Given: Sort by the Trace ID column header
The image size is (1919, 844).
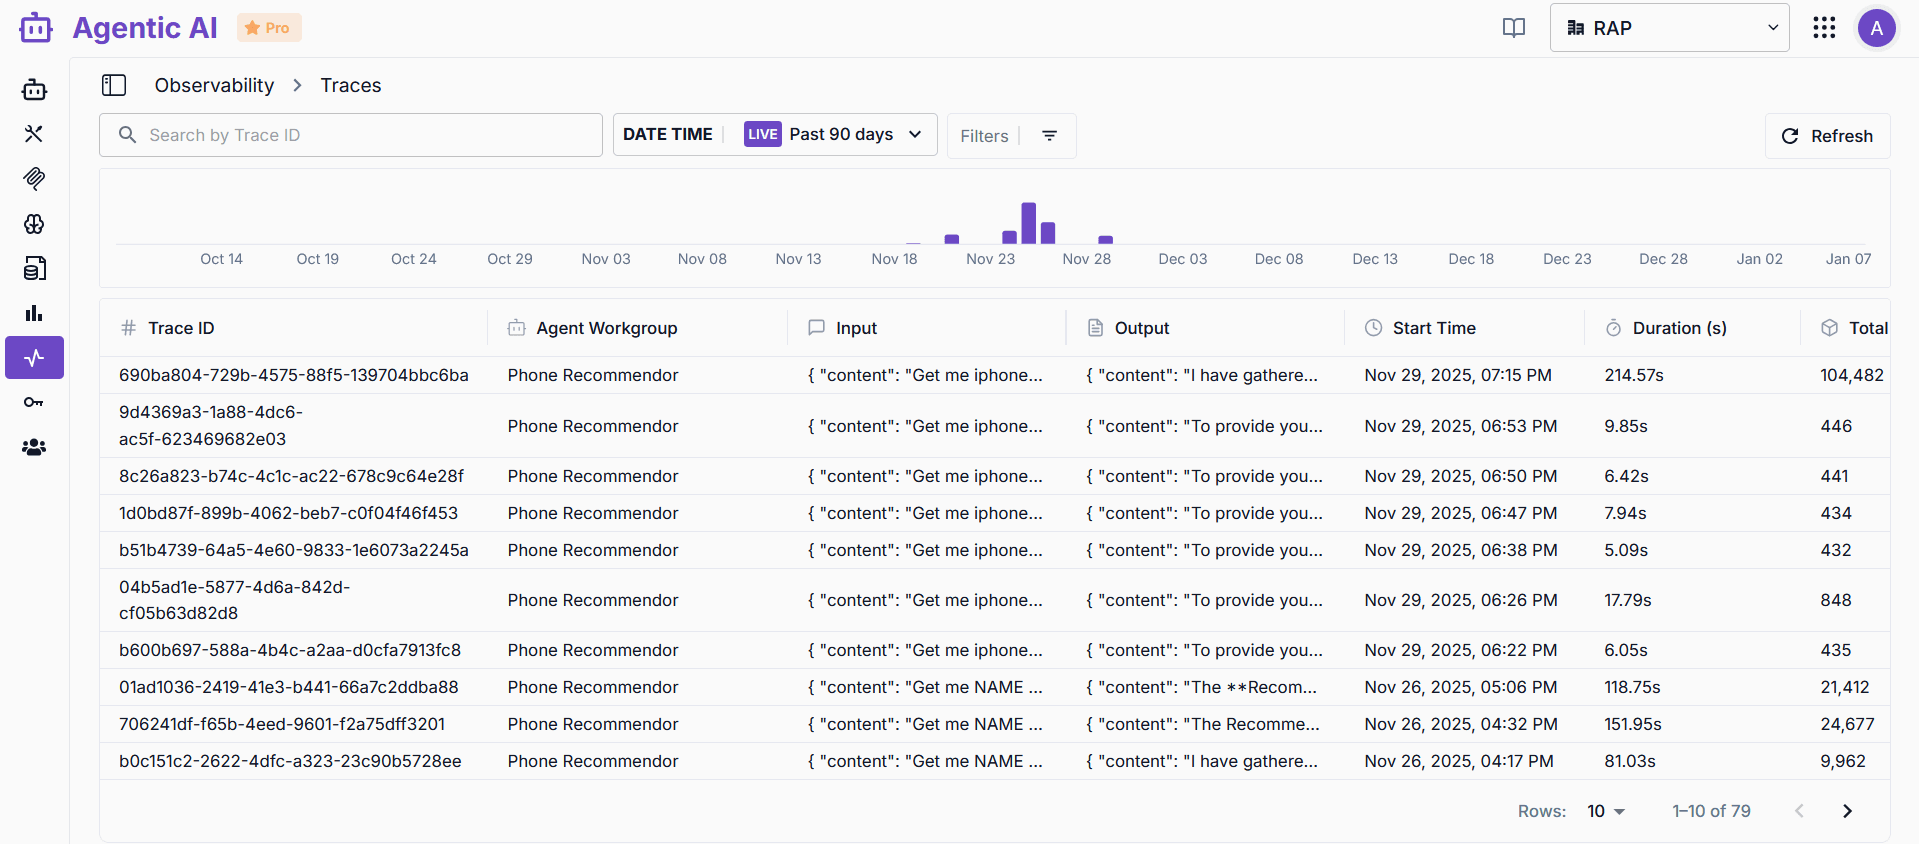Looking at the screenshot, I should (x=181, y=328).
